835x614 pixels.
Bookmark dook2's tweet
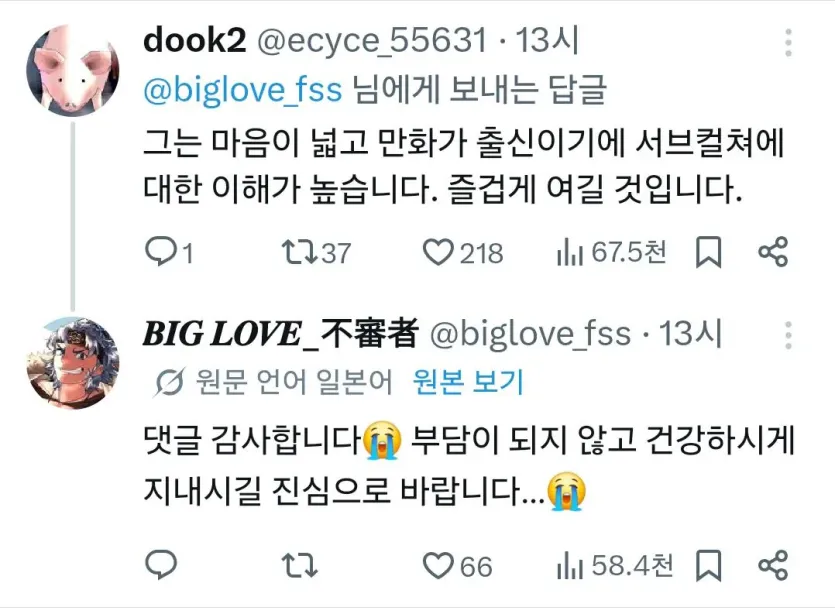pyautogui.click(x=709, y=252)
